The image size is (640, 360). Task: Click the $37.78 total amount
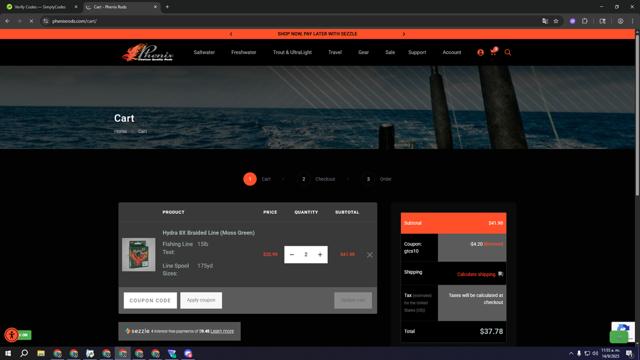point(491,331)
